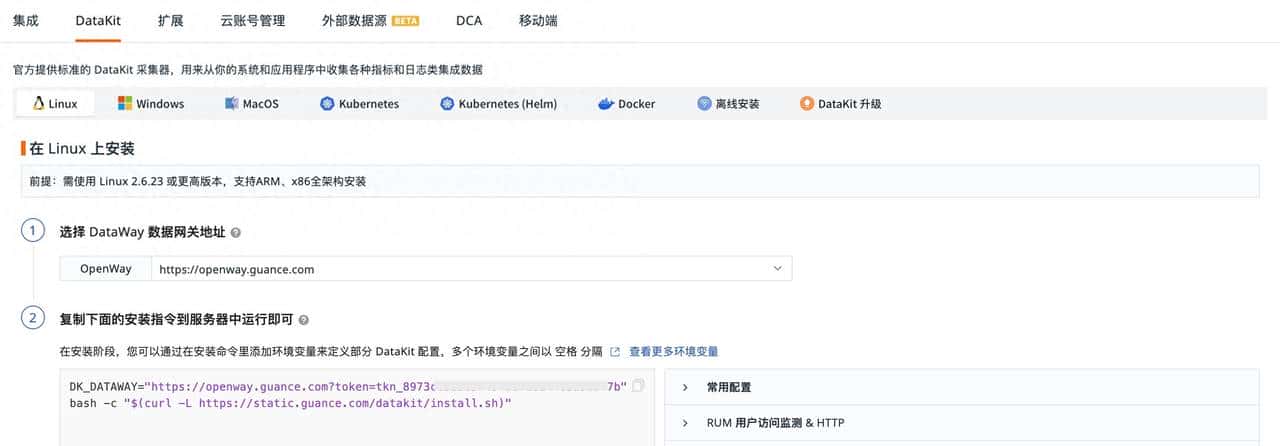The image size is (1280, 446).
Task: Click help icon beside 安装指令 heading
Action: point(304,320)
